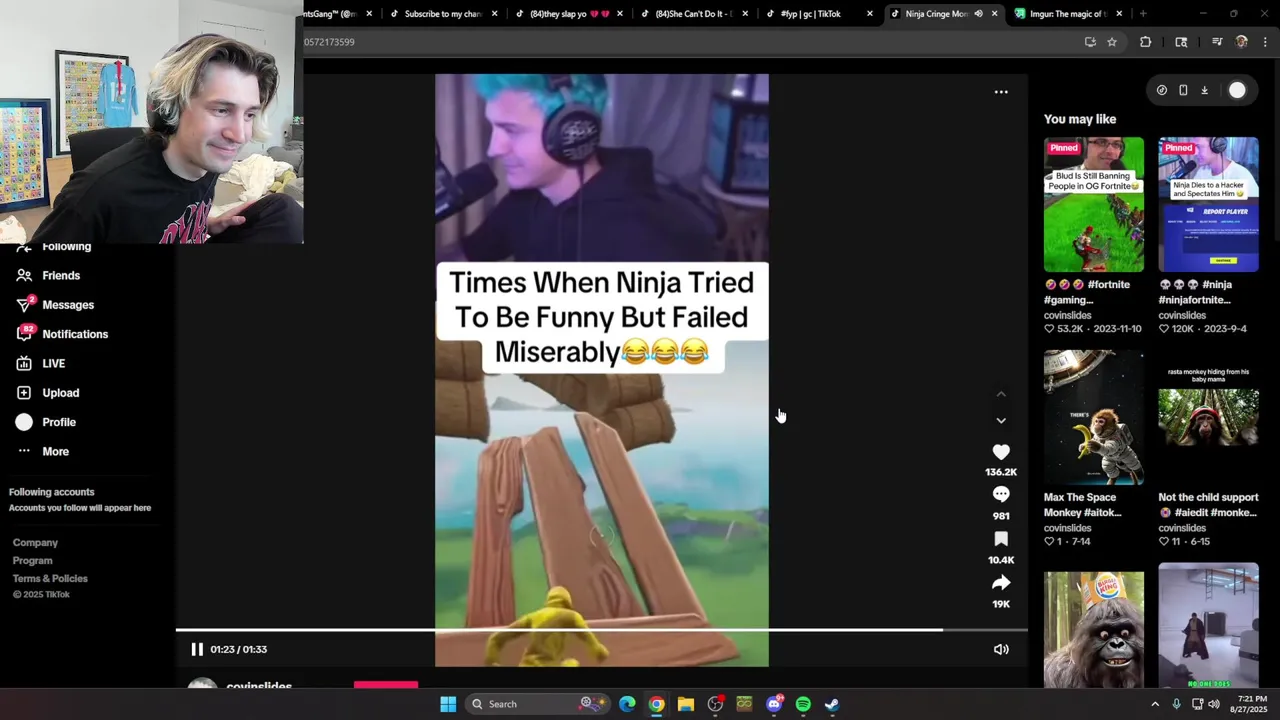Open the pinned 'Ninja Dies to a Hacker' thumbnail
This screenshot has width=1280, height=720.
[x=1208, y=205]
